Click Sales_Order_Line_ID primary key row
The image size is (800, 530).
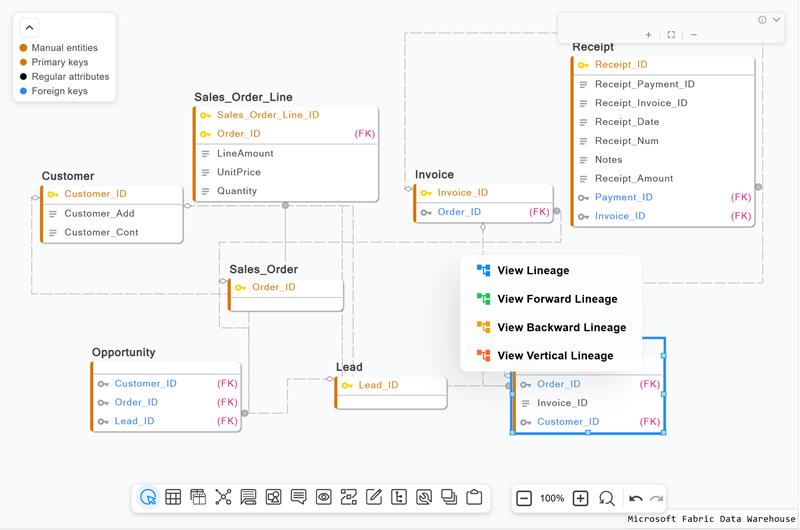(x=287, y=115)
